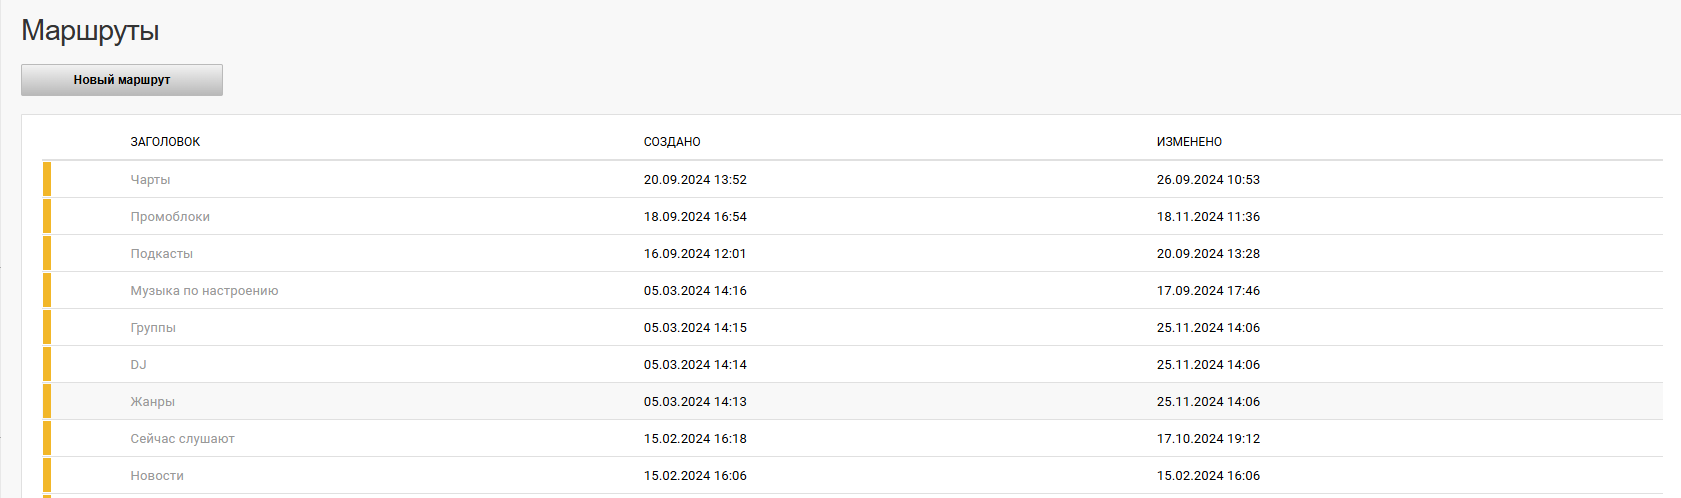Sort by the Создано column header
The width and height of the screenshot is (1681, 498).
[x=672, y=142]
